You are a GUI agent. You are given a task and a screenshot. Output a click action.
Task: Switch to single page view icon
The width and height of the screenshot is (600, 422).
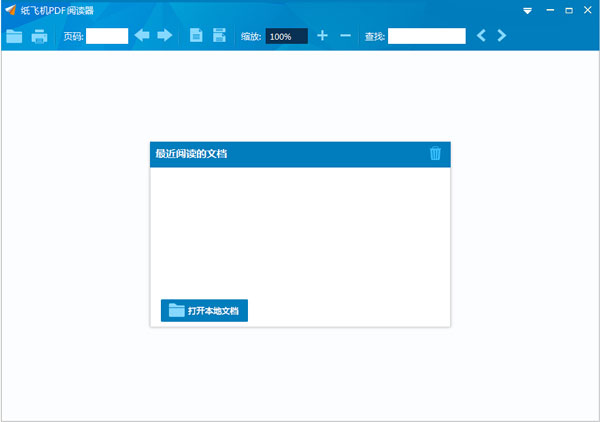pos(196,35)
